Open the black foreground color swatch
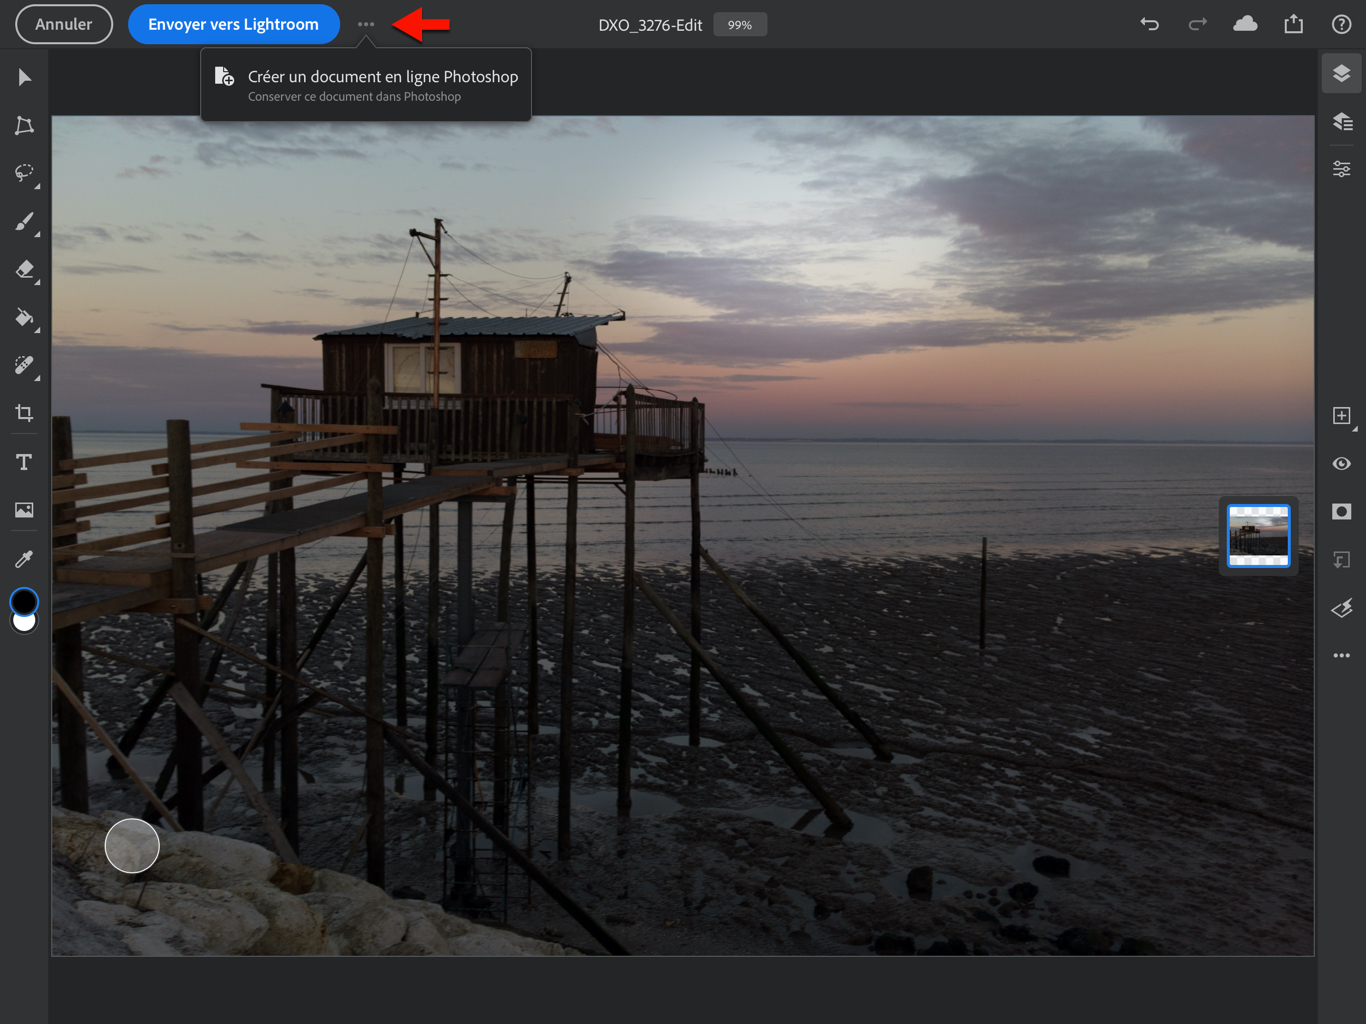 (x=24, y=600)
